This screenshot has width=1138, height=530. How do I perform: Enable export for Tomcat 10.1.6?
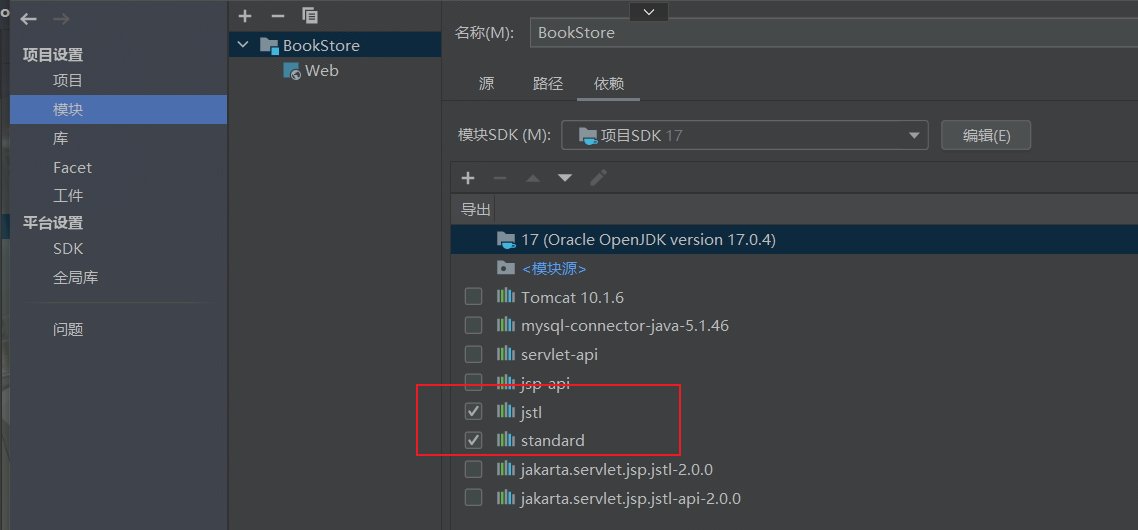point(474,297)
